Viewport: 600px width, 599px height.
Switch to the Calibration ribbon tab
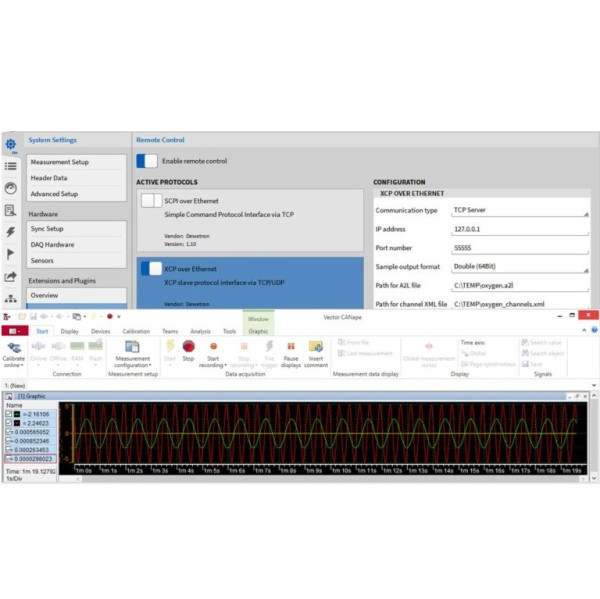pos(136,330)
